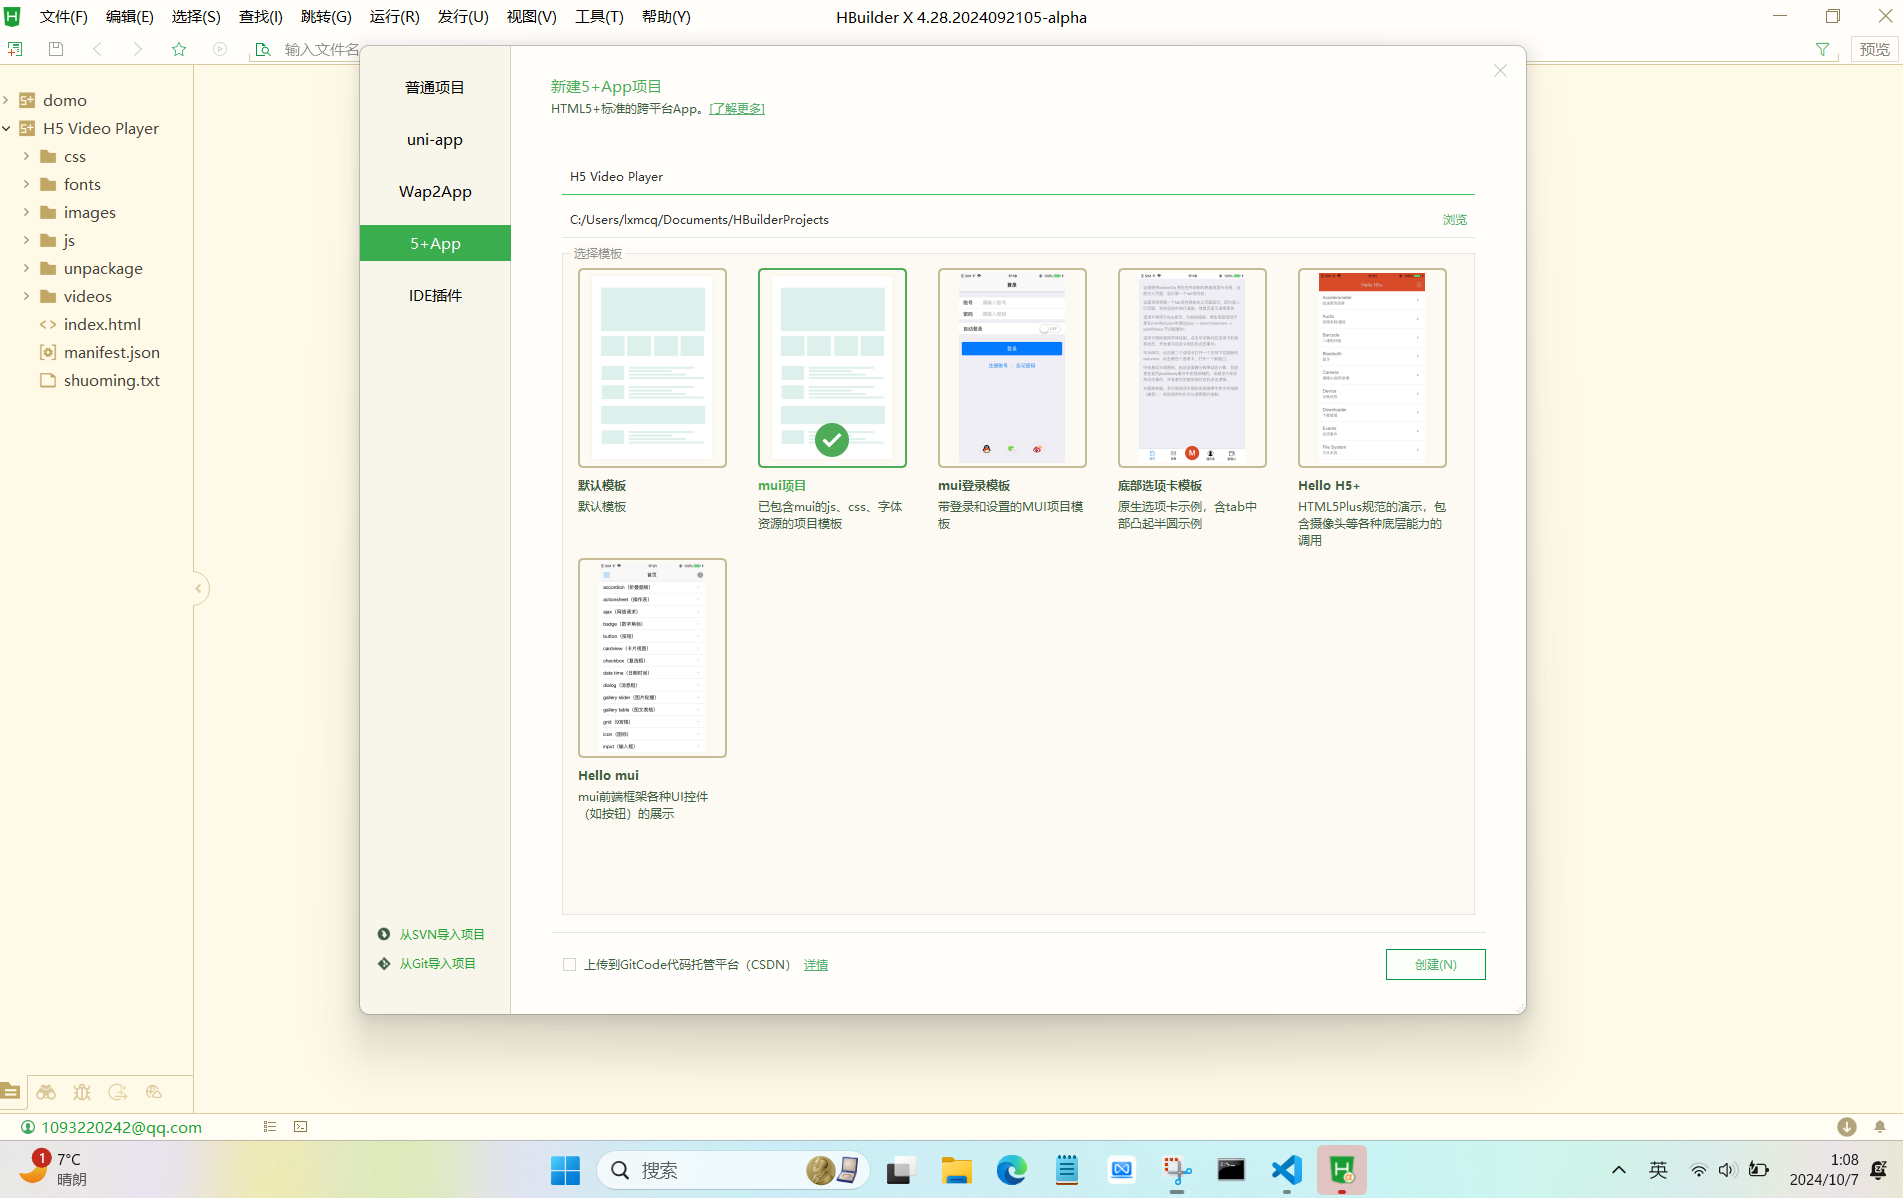Image resolution: width=1903 pixels, height=1198 pixels.
Task: Open the globe cloud panel icon
Action: (153, 1092)
